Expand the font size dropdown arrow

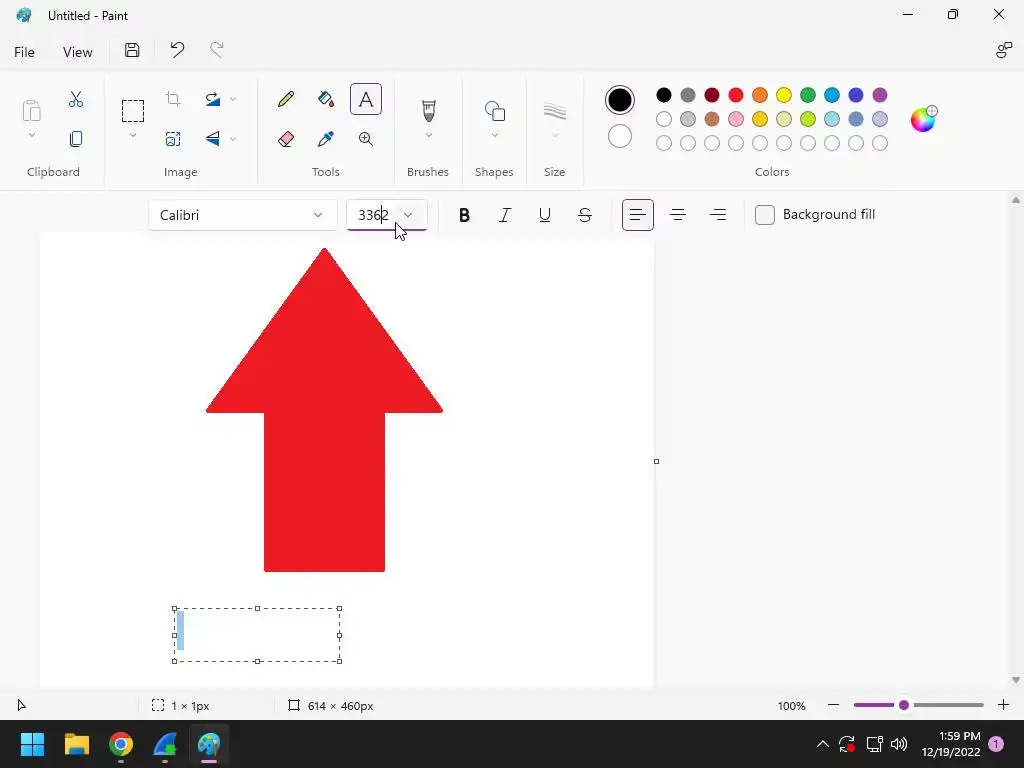[408, 215]
